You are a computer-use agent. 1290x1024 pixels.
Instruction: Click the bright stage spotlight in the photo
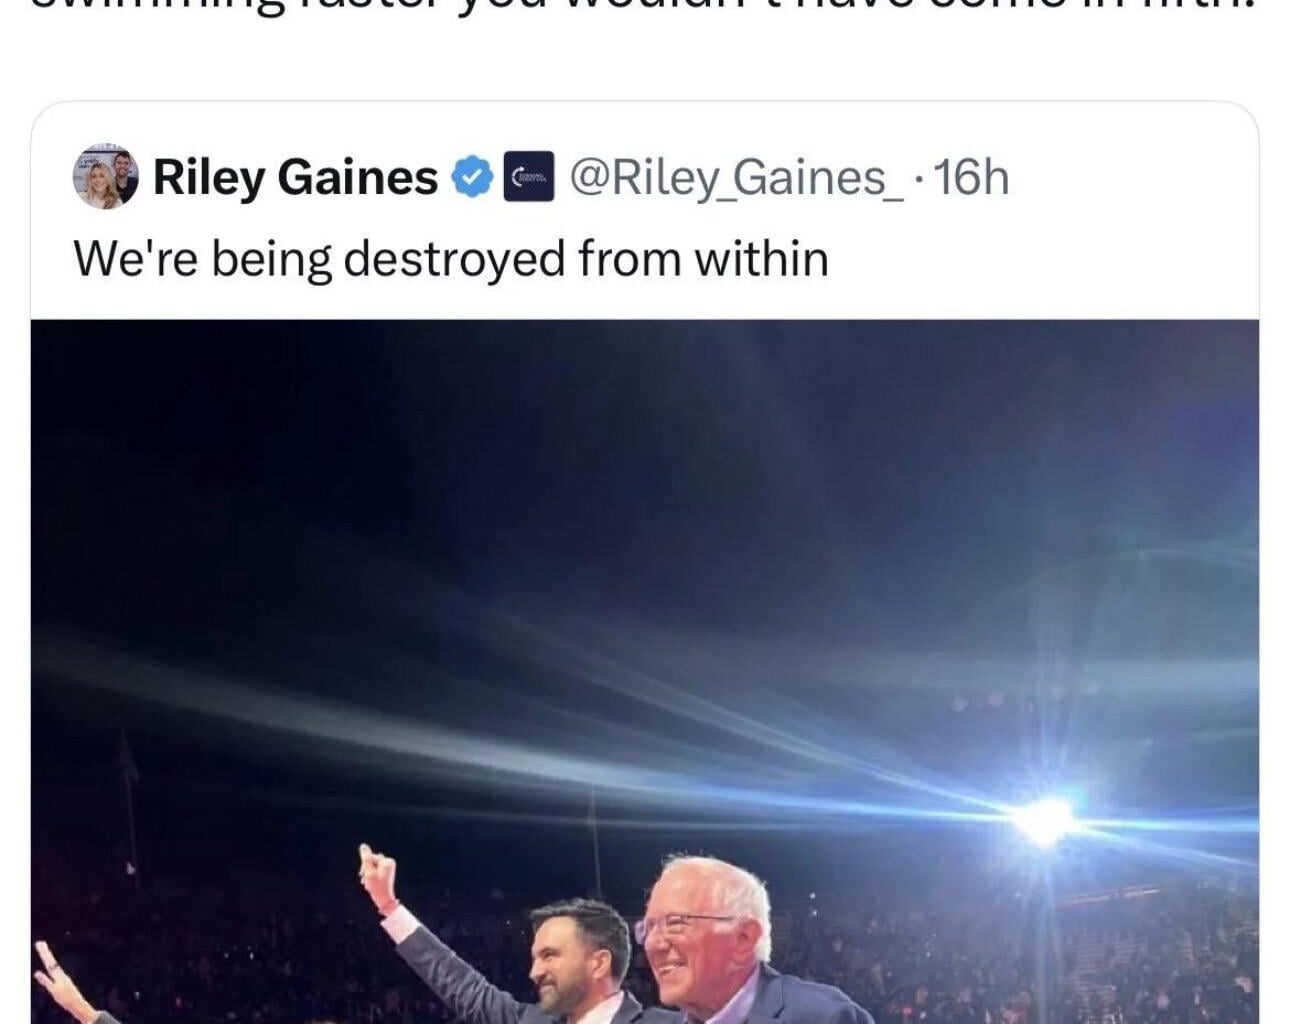1043,820
